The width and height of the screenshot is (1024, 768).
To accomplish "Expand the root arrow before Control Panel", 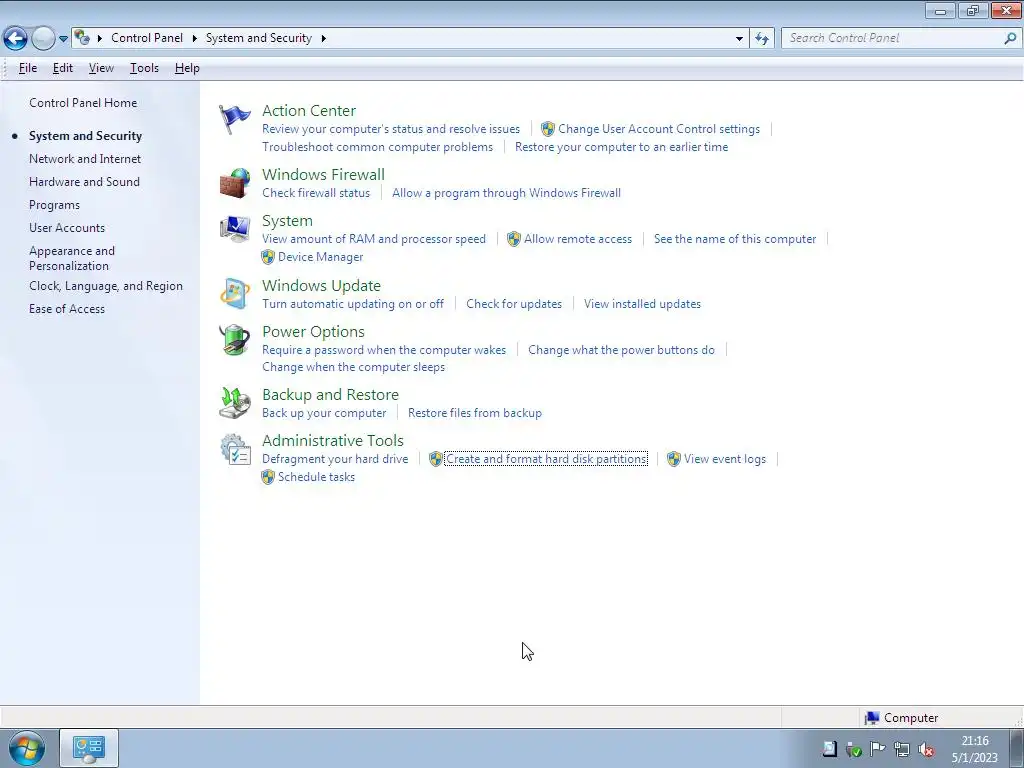I will tap(100, 39).
